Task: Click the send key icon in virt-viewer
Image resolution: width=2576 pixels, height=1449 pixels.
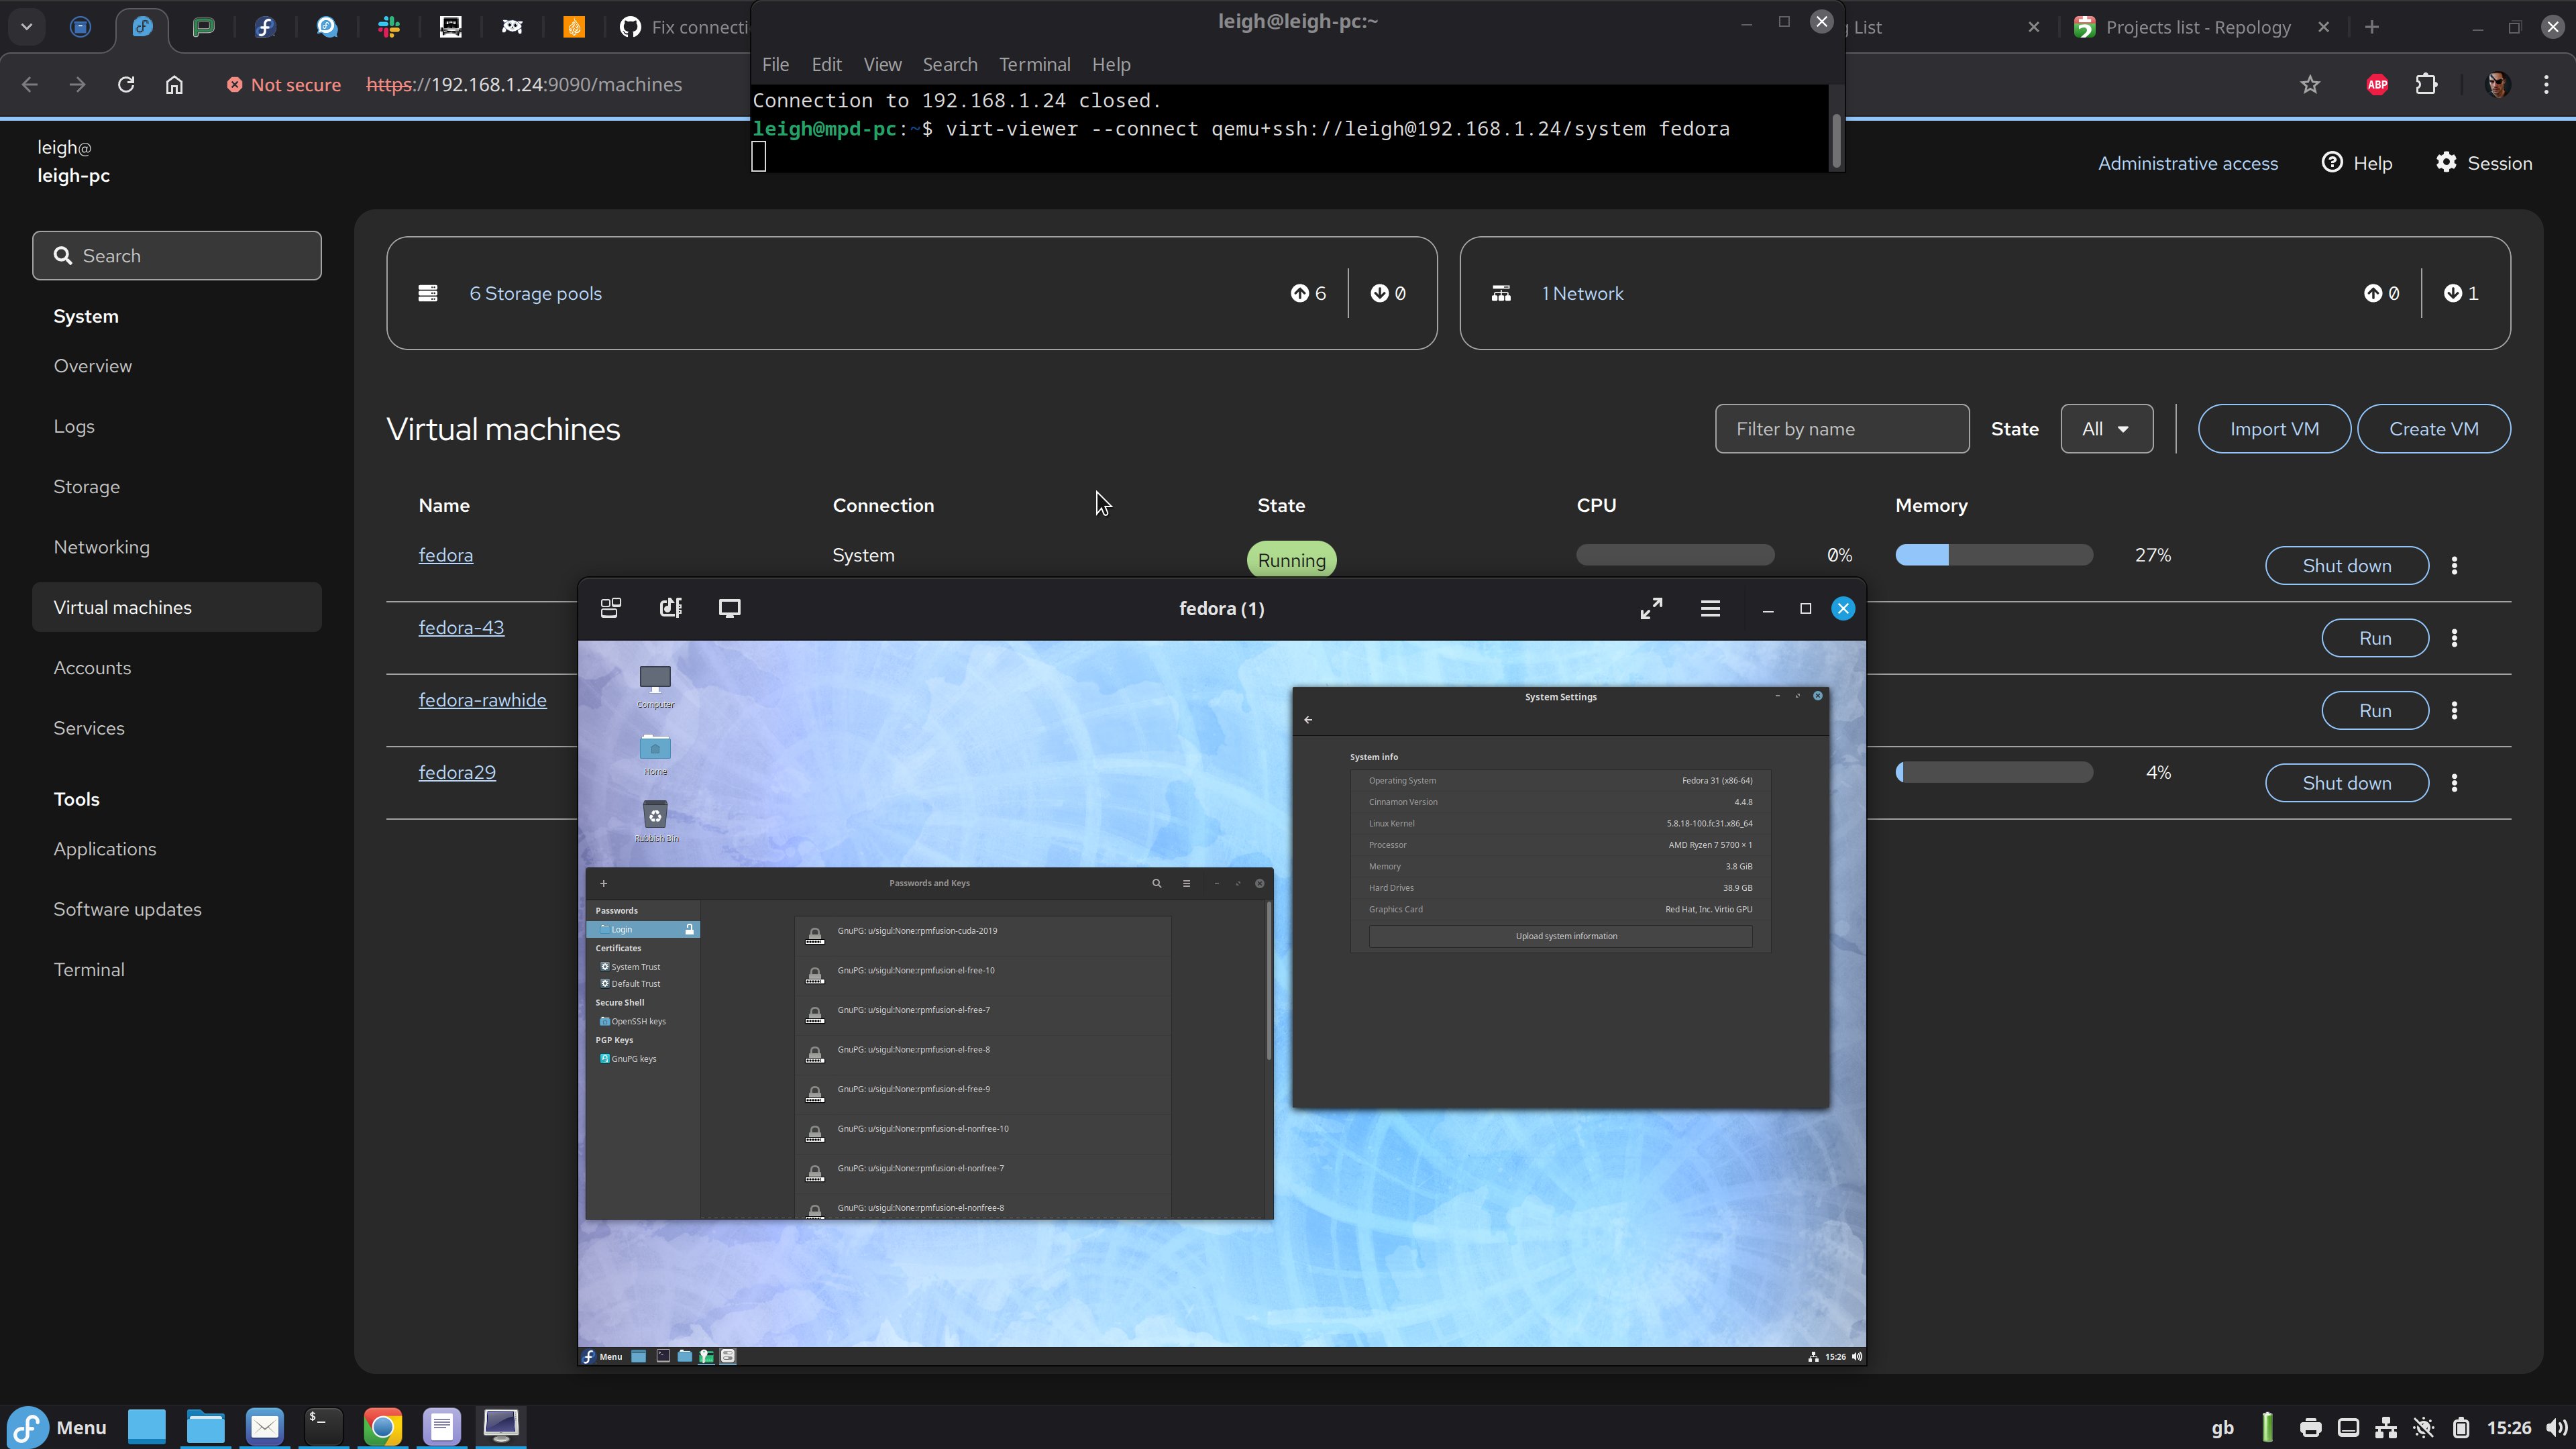Action: 670,608
